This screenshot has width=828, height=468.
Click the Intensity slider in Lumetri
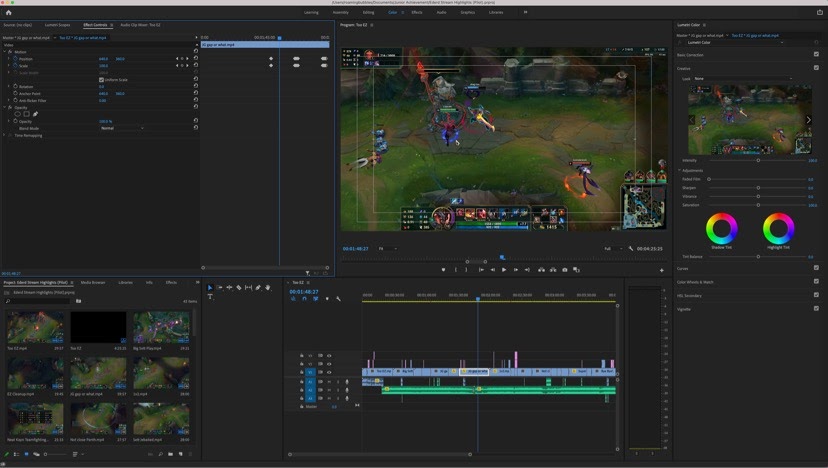[758, 160]
